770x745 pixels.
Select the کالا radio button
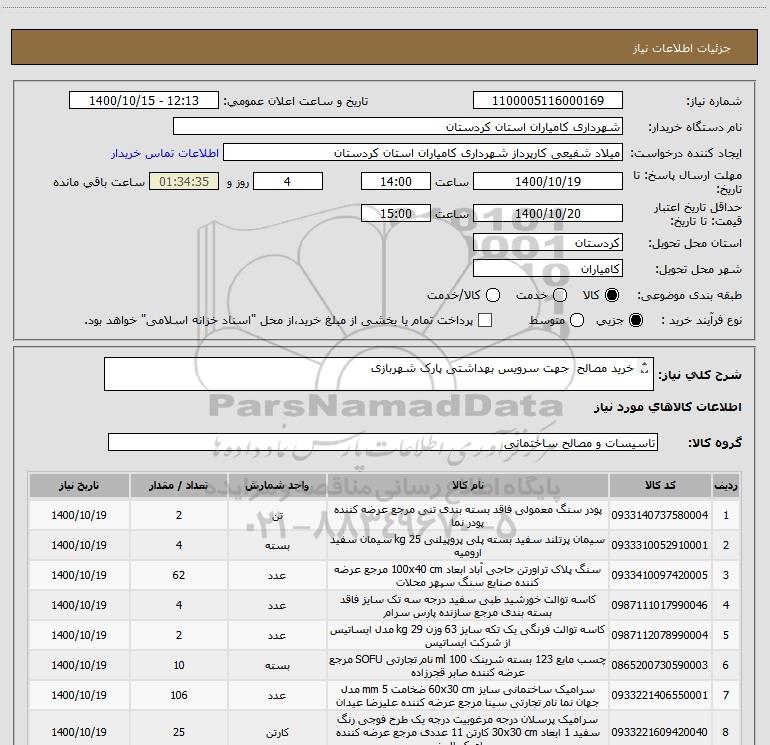612,295
